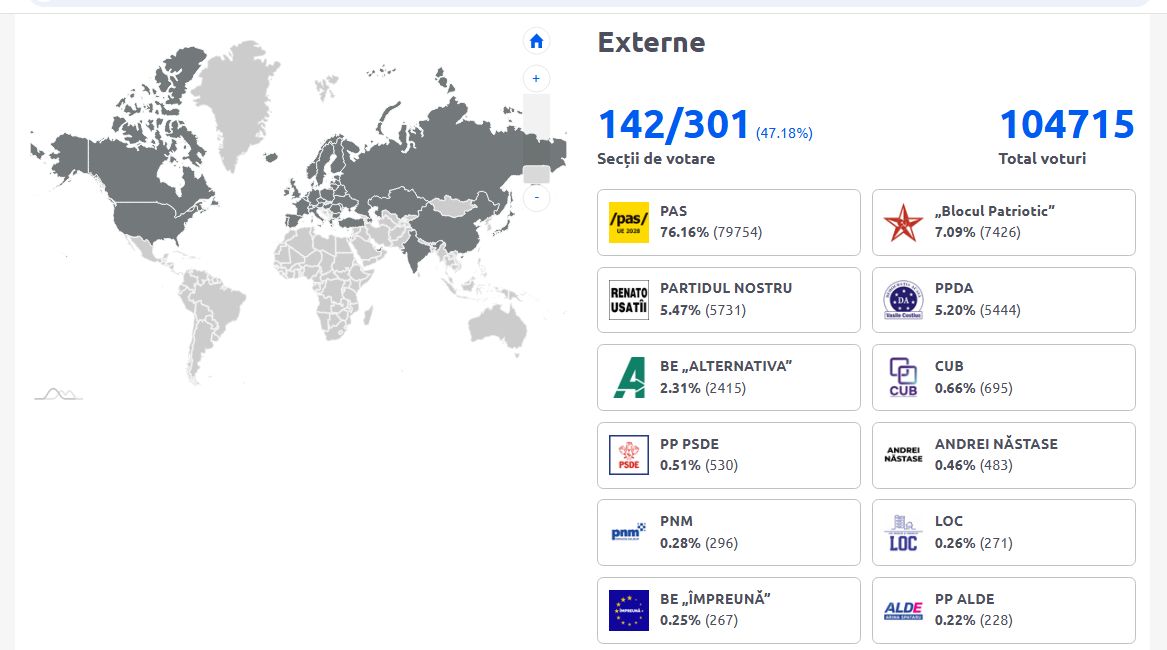Click the CUB party logo

903,377
